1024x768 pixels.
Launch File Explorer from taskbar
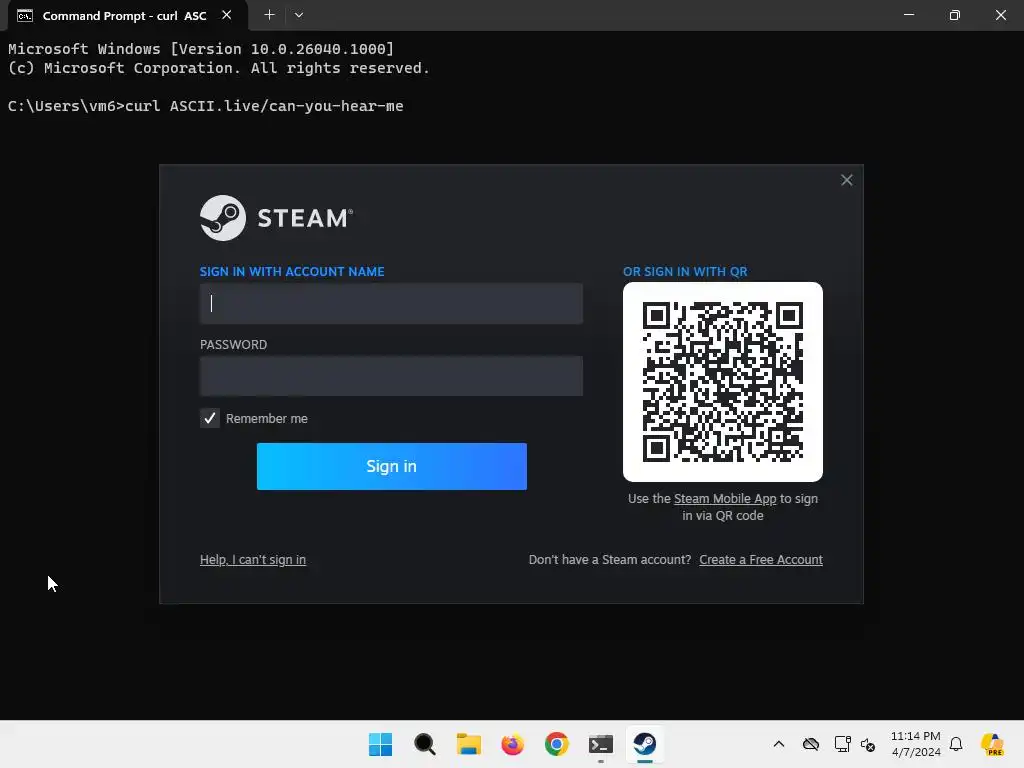tap(468, 744)
